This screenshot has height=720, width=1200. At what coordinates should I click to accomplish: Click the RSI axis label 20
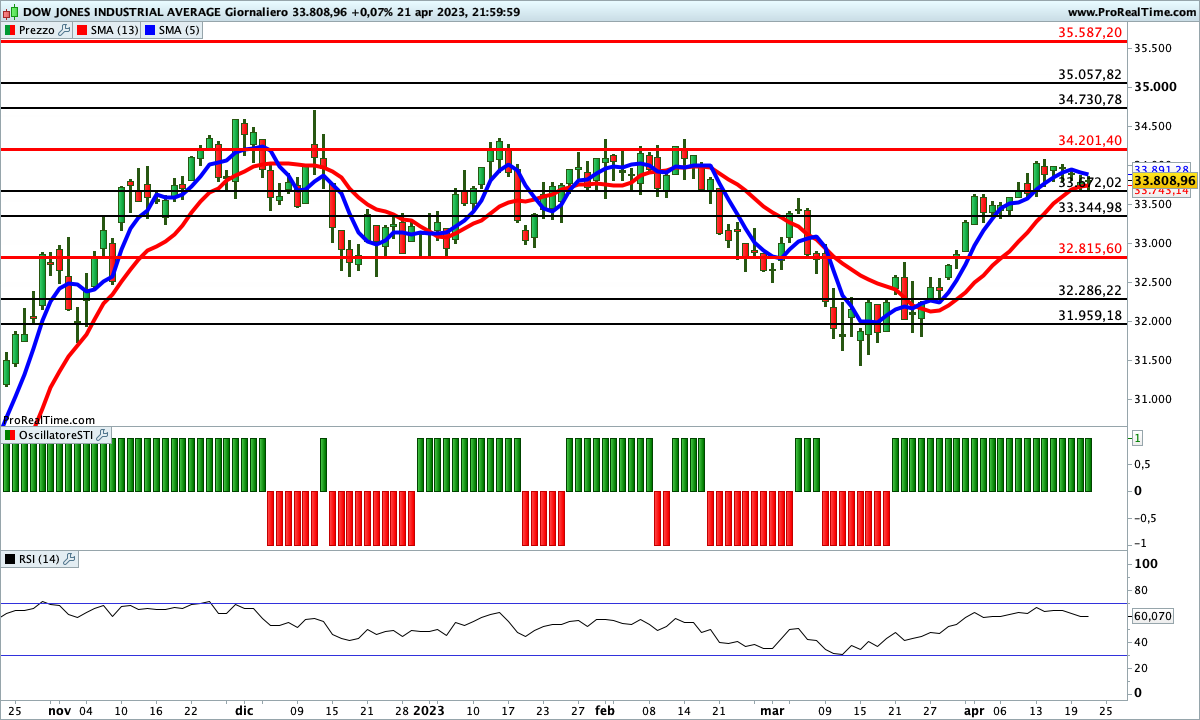pos(1142,667)
